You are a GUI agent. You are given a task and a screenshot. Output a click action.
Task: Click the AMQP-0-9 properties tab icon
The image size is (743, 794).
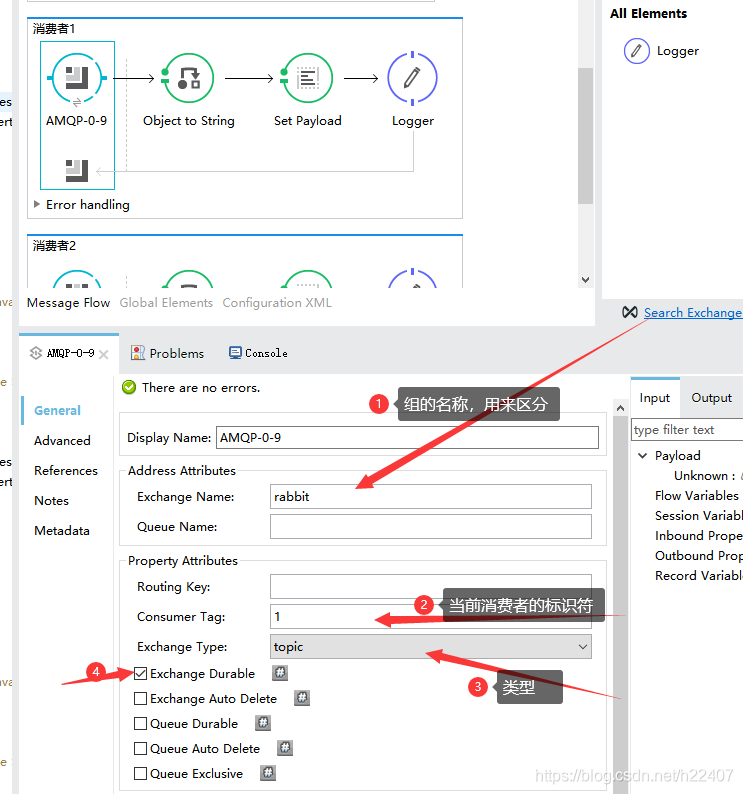tap(35, 353)
